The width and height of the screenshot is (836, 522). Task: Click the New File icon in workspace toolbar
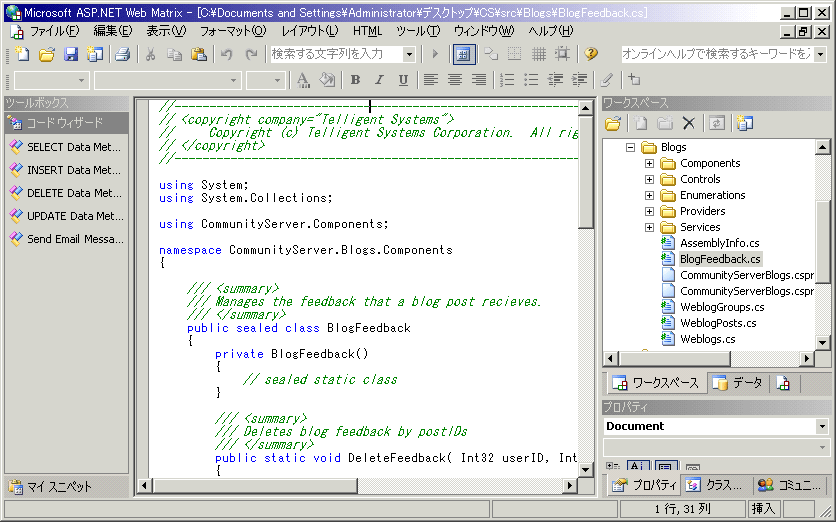(x=641, y=123)
